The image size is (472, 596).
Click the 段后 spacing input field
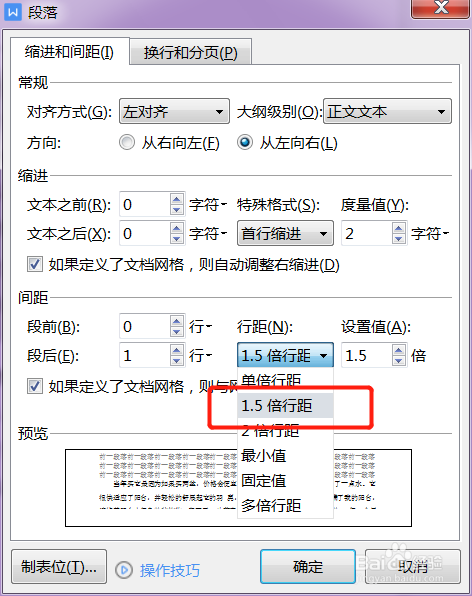click(144, 355)
